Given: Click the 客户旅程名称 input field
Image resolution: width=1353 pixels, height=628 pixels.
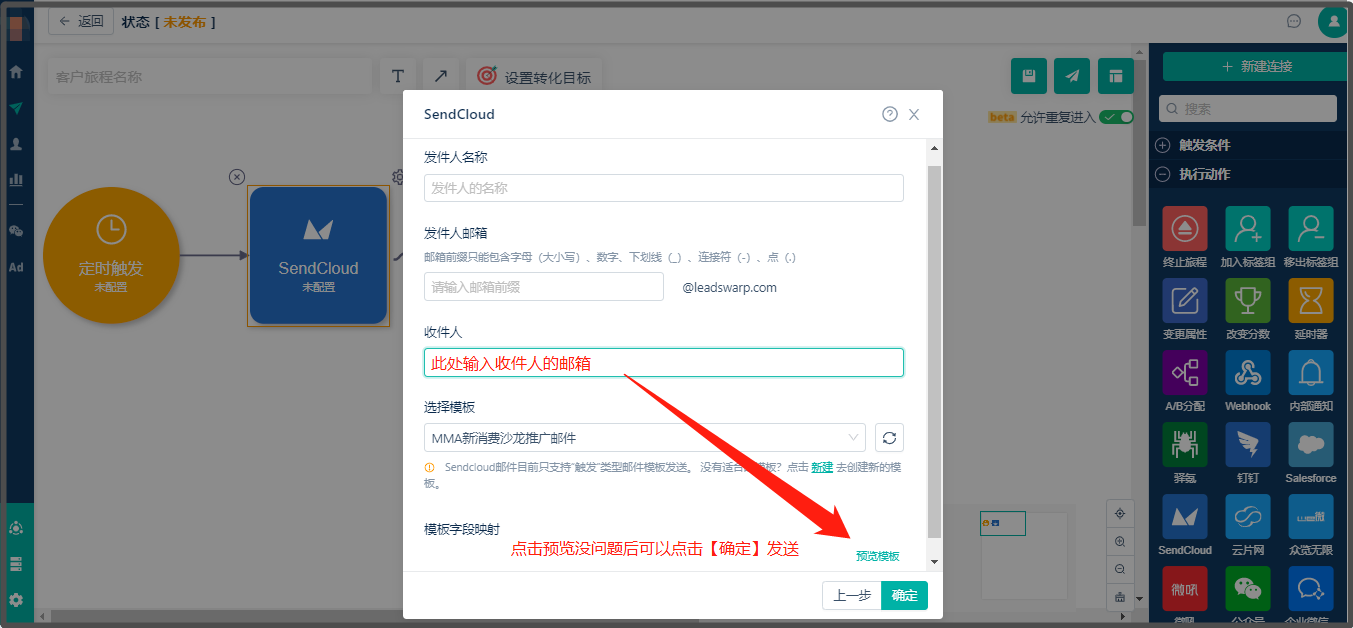Looking at the screenshot, I should click(209, 76).
